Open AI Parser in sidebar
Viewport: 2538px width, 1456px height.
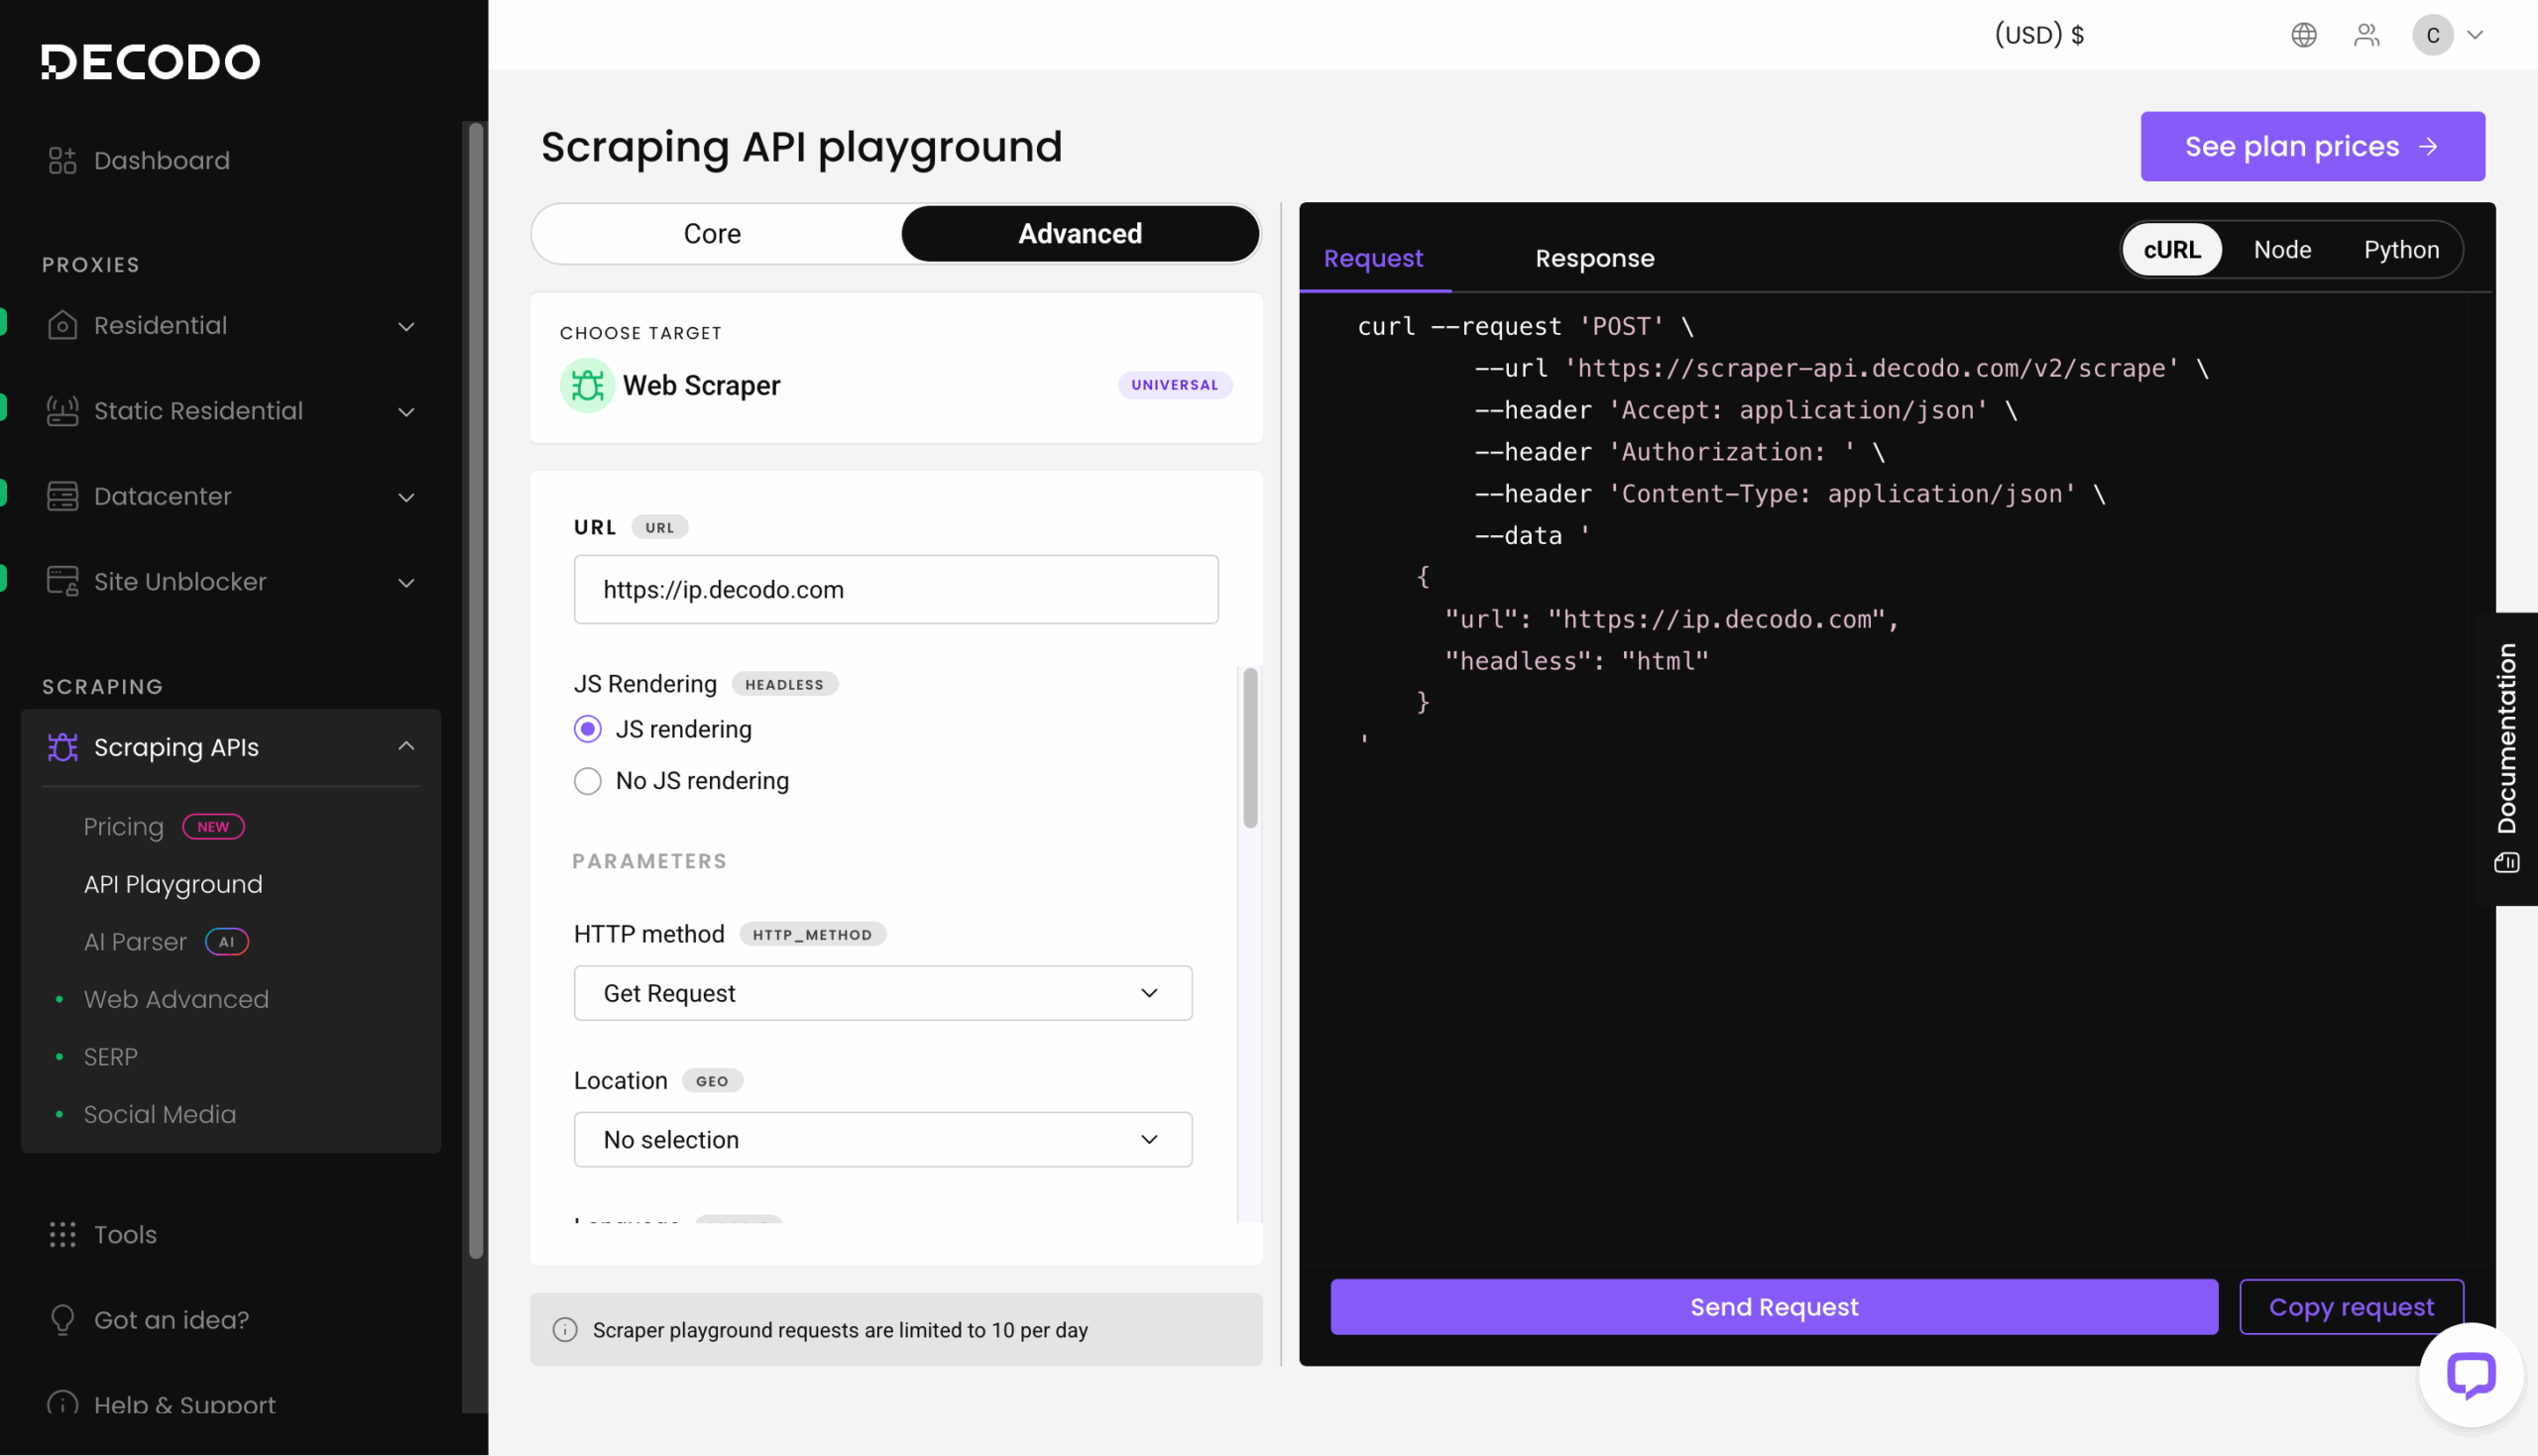tap(135, 942)
